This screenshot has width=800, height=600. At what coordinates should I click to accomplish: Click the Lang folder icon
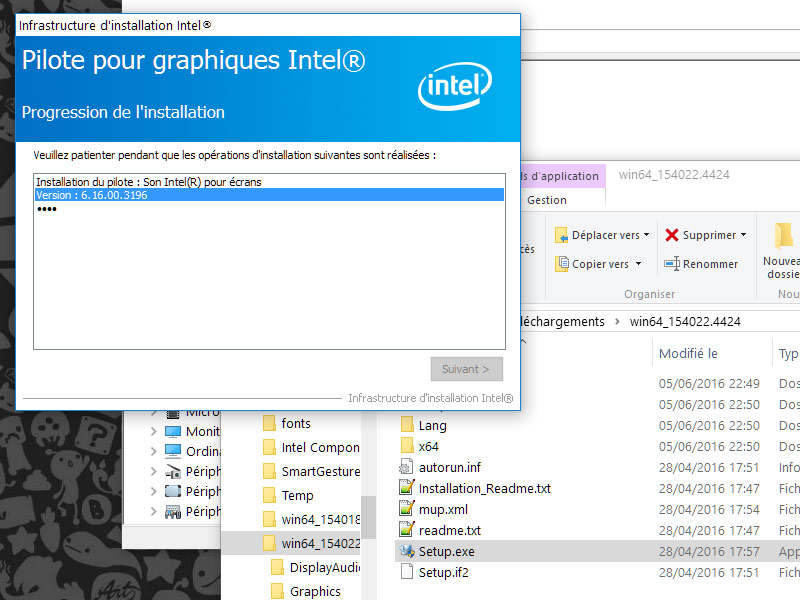(x=407, y=425)
